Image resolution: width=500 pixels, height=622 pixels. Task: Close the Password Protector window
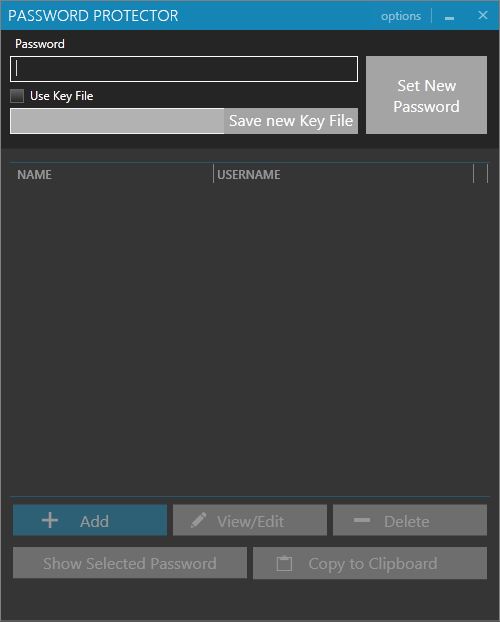pyautogui.click(x=483, y=15)
